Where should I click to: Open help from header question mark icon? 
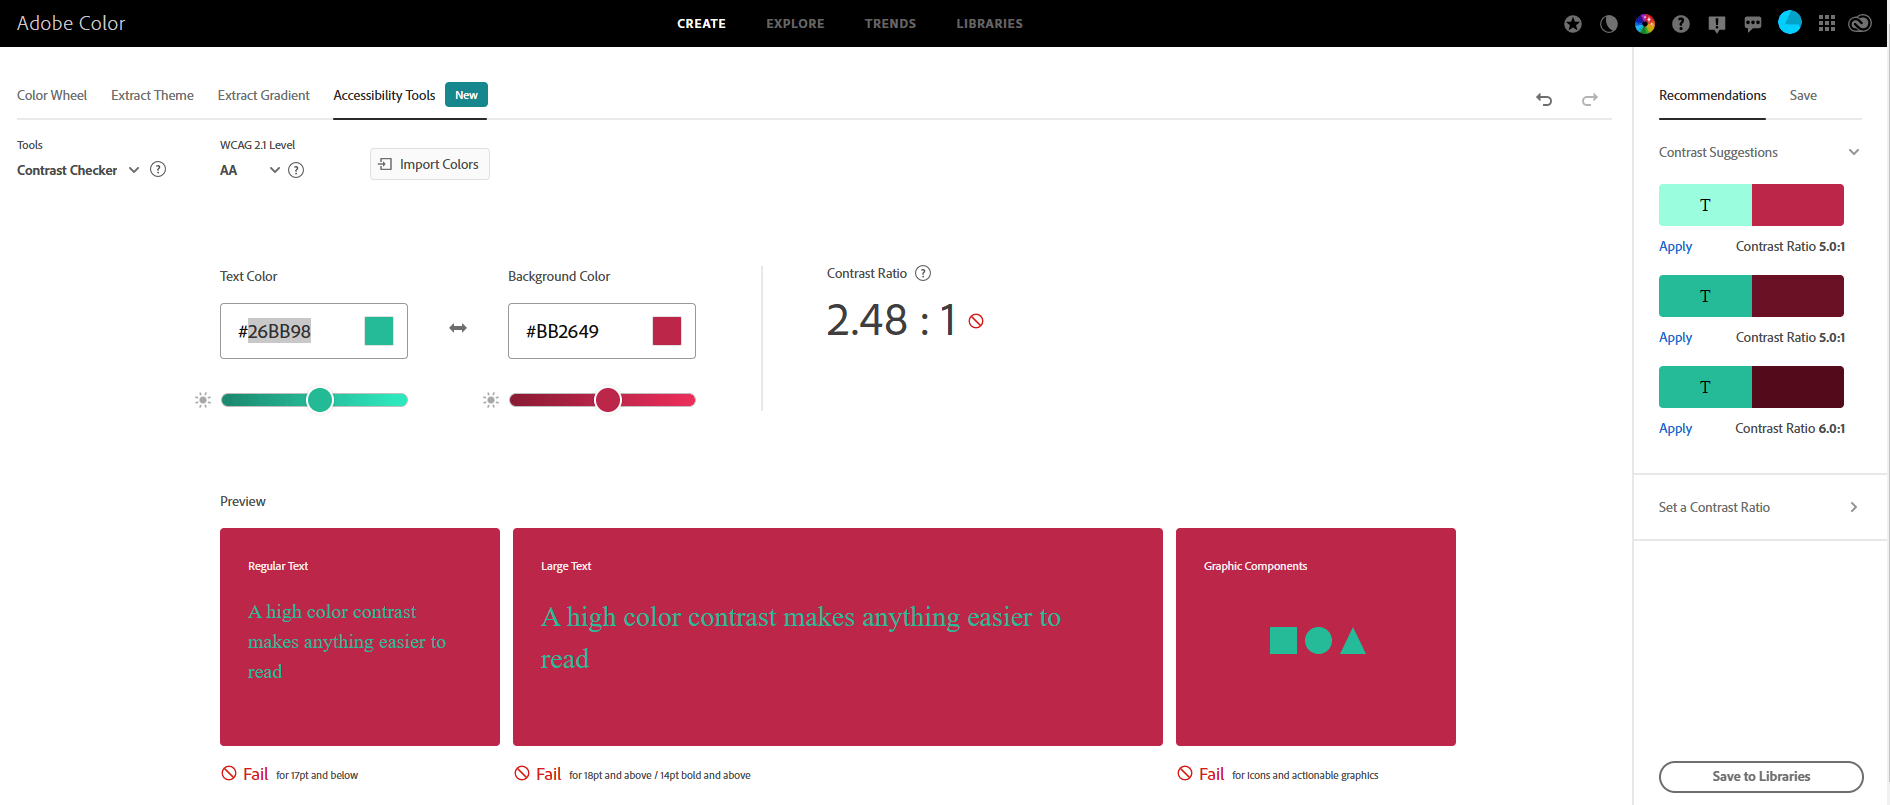point(1681,24)
